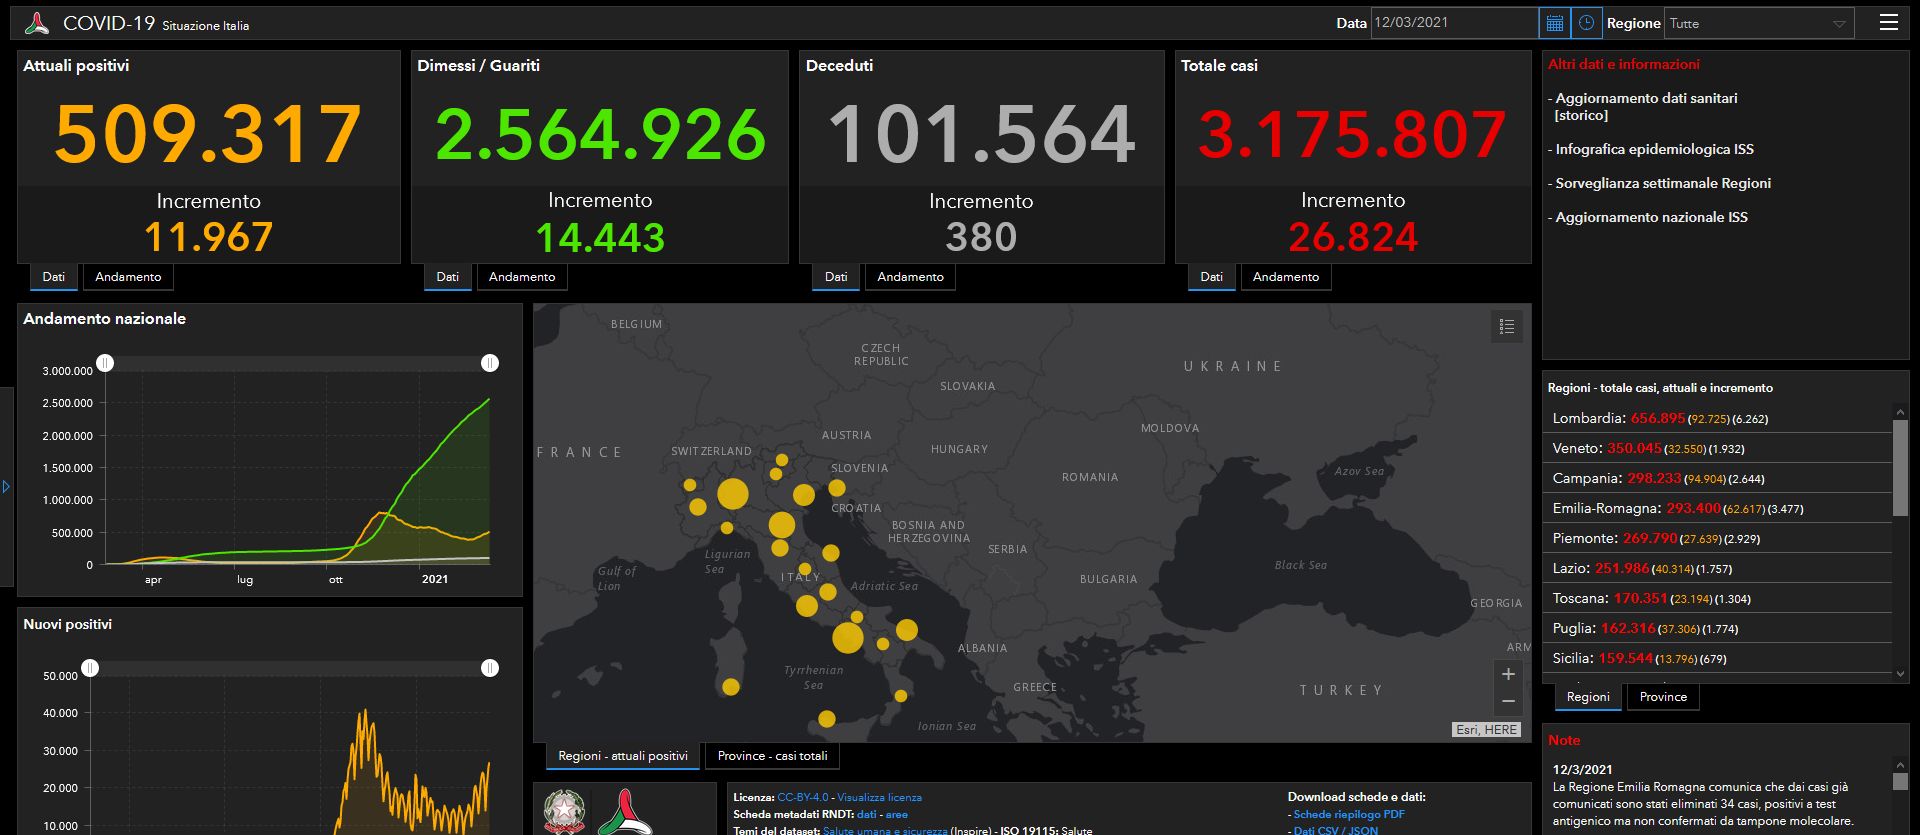Select the Province tab under regions list
Screen dimensions: 1920x835
point(1663,697)
